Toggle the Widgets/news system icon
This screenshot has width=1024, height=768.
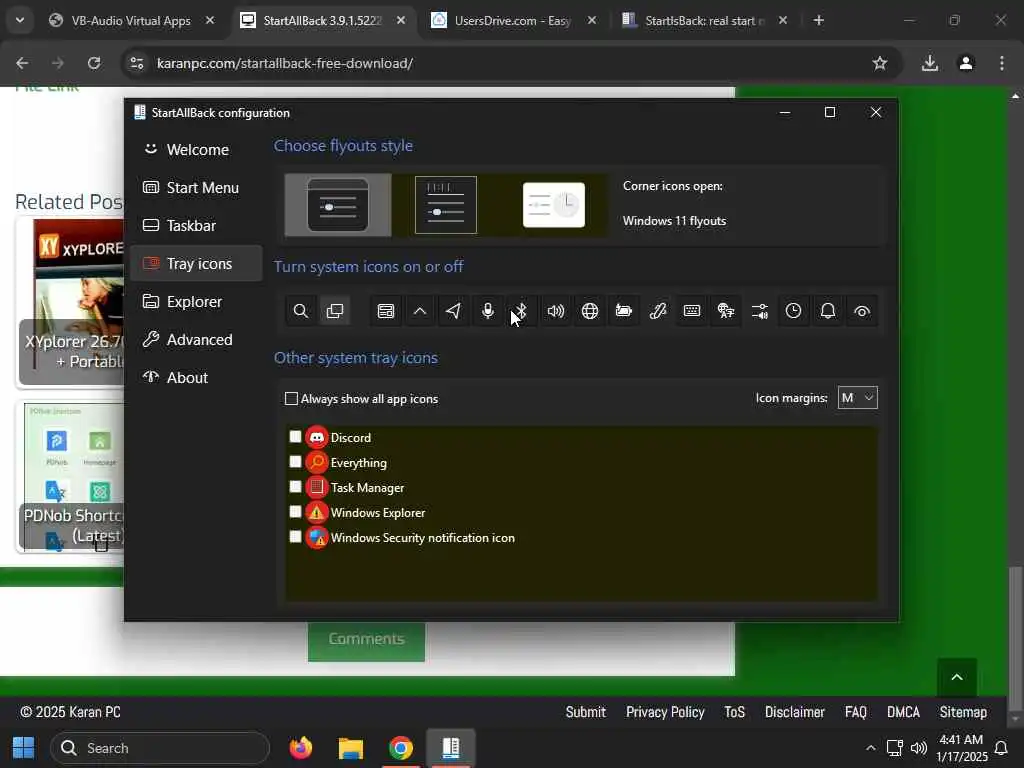pyautogui.click(x=386, y=311)
